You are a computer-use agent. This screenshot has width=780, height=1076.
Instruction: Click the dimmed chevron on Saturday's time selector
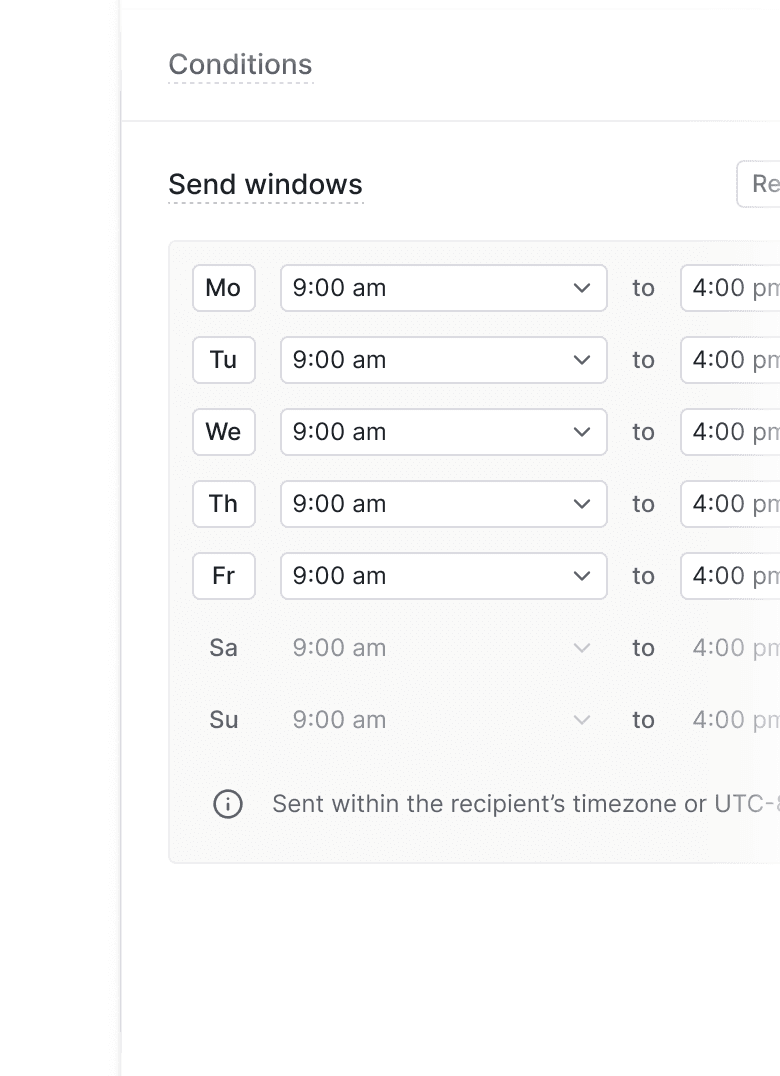click(581, 648)
